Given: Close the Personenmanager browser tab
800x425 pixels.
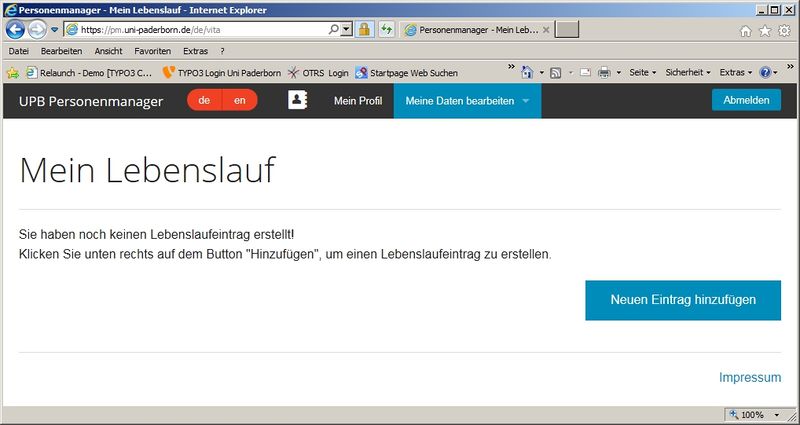Looking at the screenshot, I should pos(546,30).
